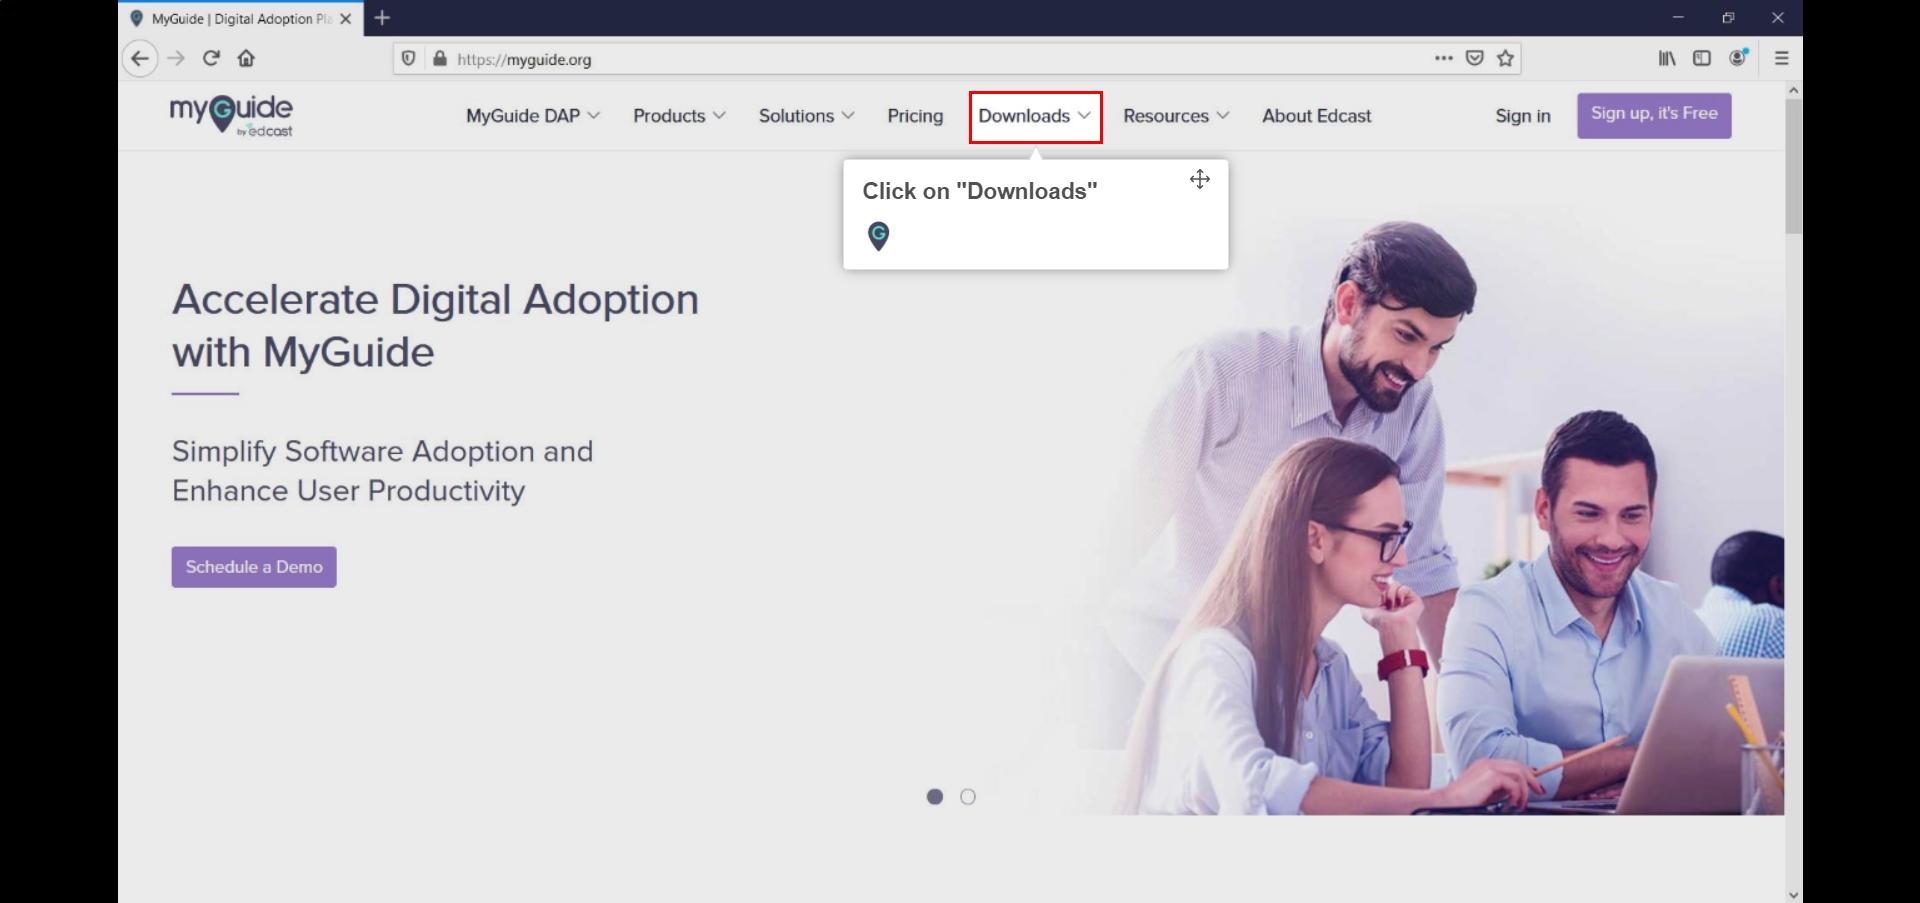
Task: Close the MyGuide browser tab
Action: 346,19
